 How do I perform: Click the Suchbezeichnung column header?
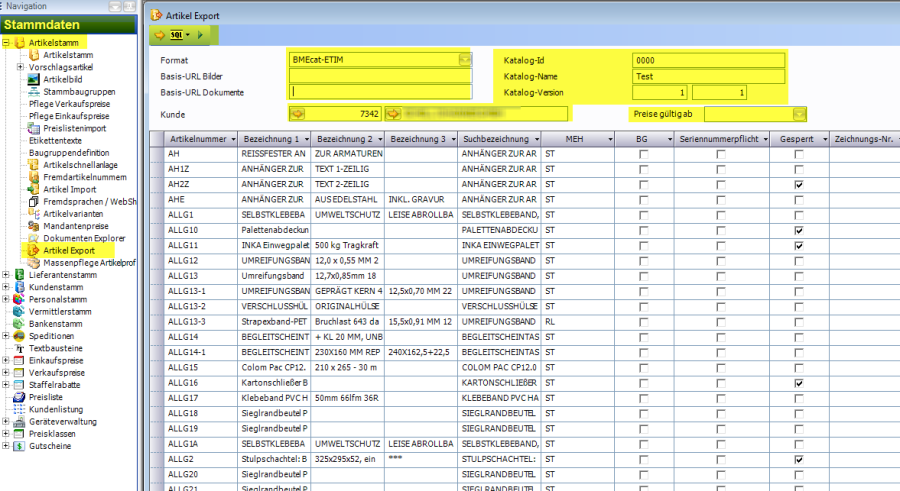pos(493,139)
